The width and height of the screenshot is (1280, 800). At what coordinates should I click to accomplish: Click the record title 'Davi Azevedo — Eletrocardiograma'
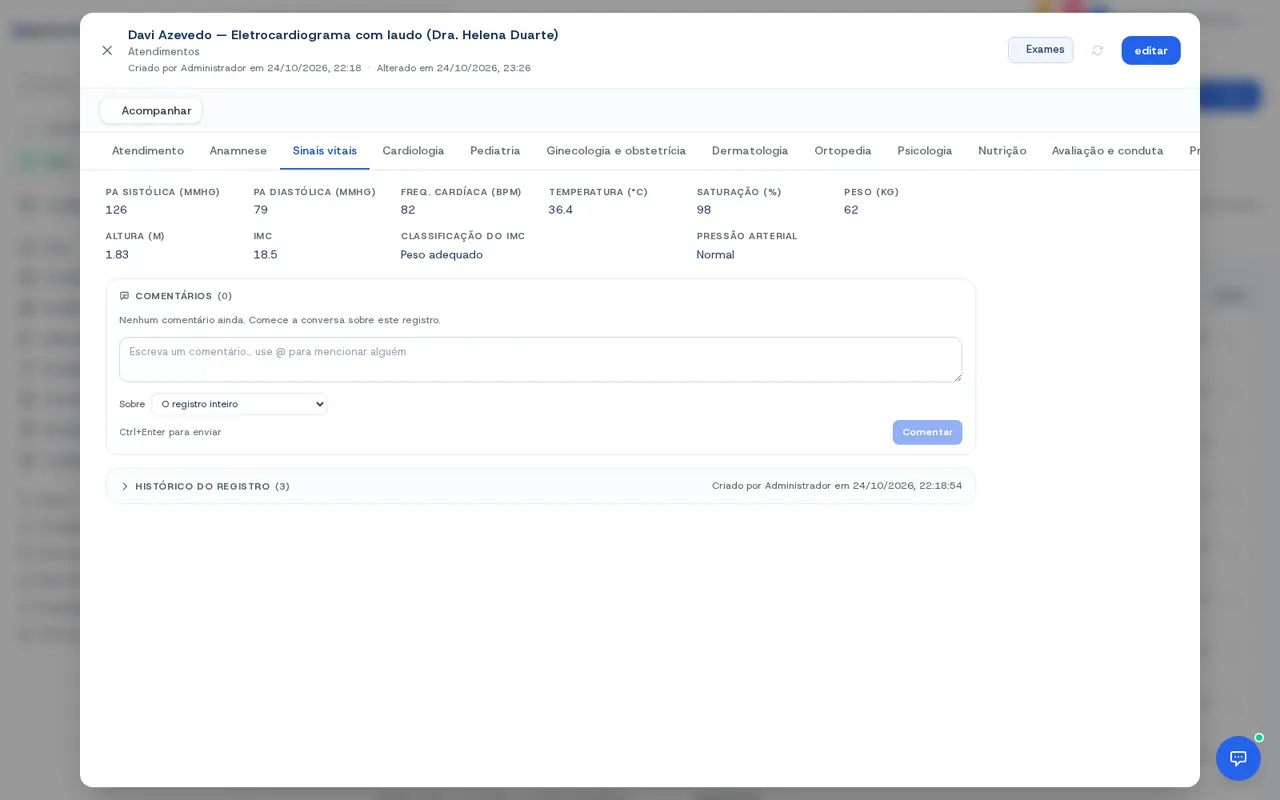pos(343,35)
